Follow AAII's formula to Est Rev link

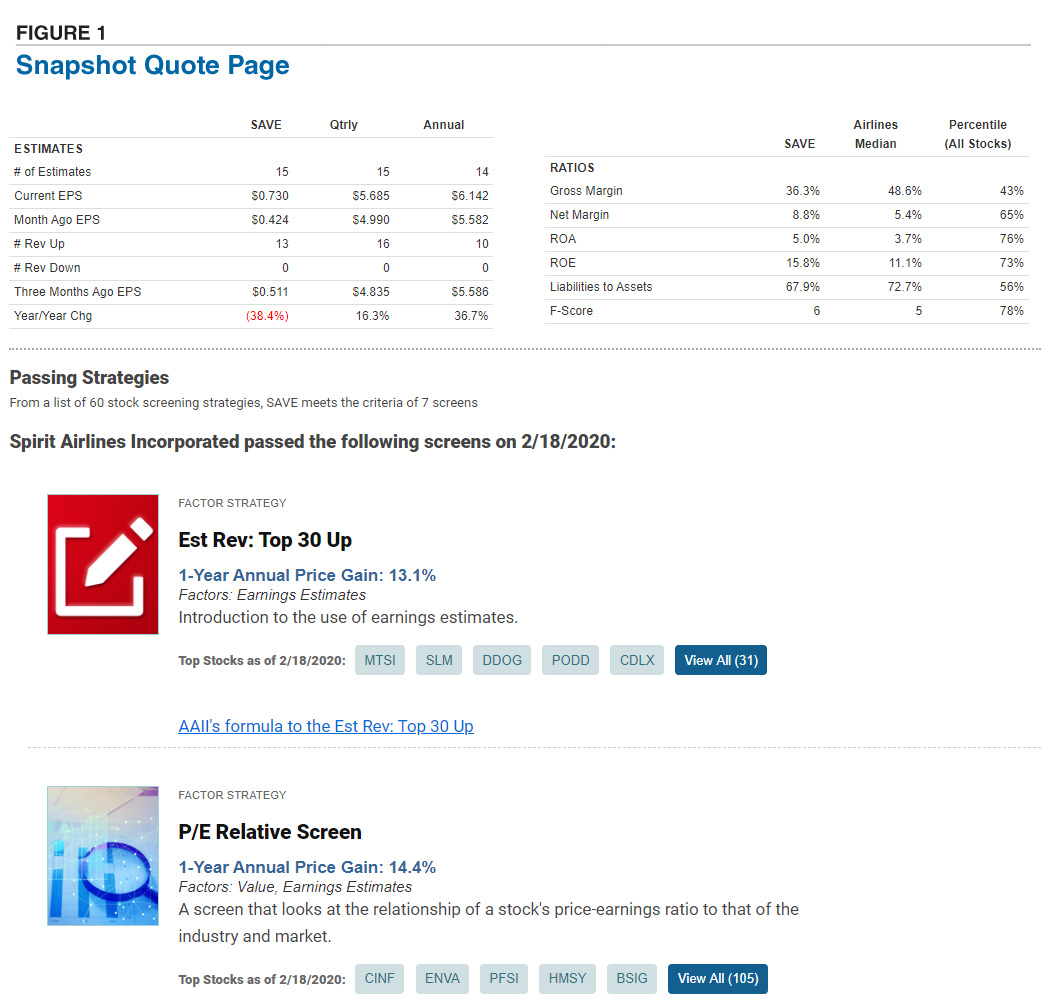point(325,726)
